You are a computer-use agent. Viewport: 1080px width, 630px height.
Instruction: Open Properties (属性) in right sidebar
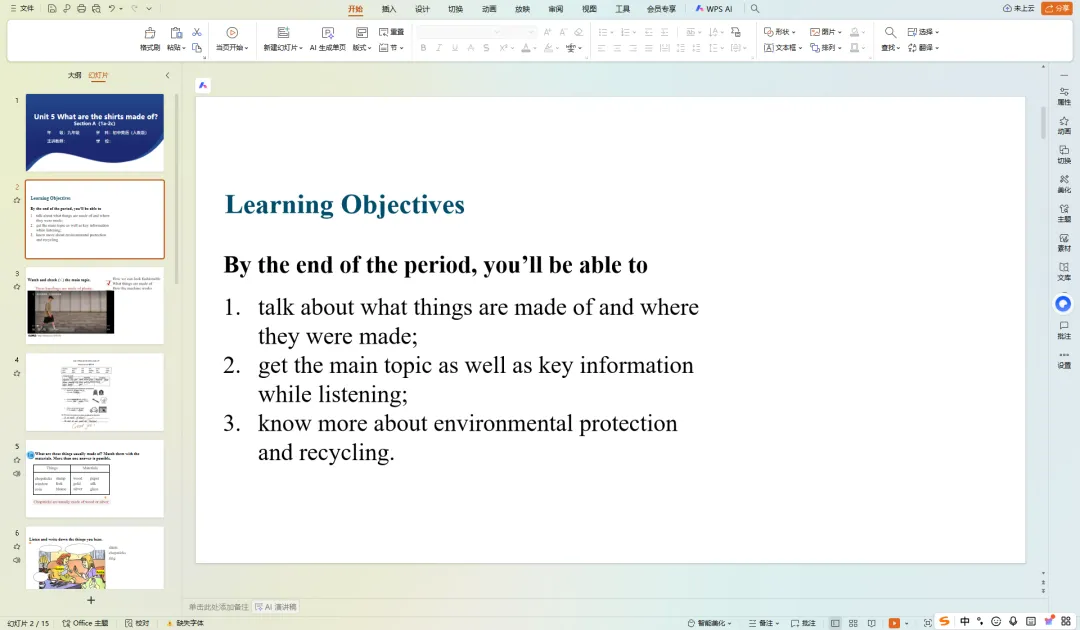click(1064, 96)
